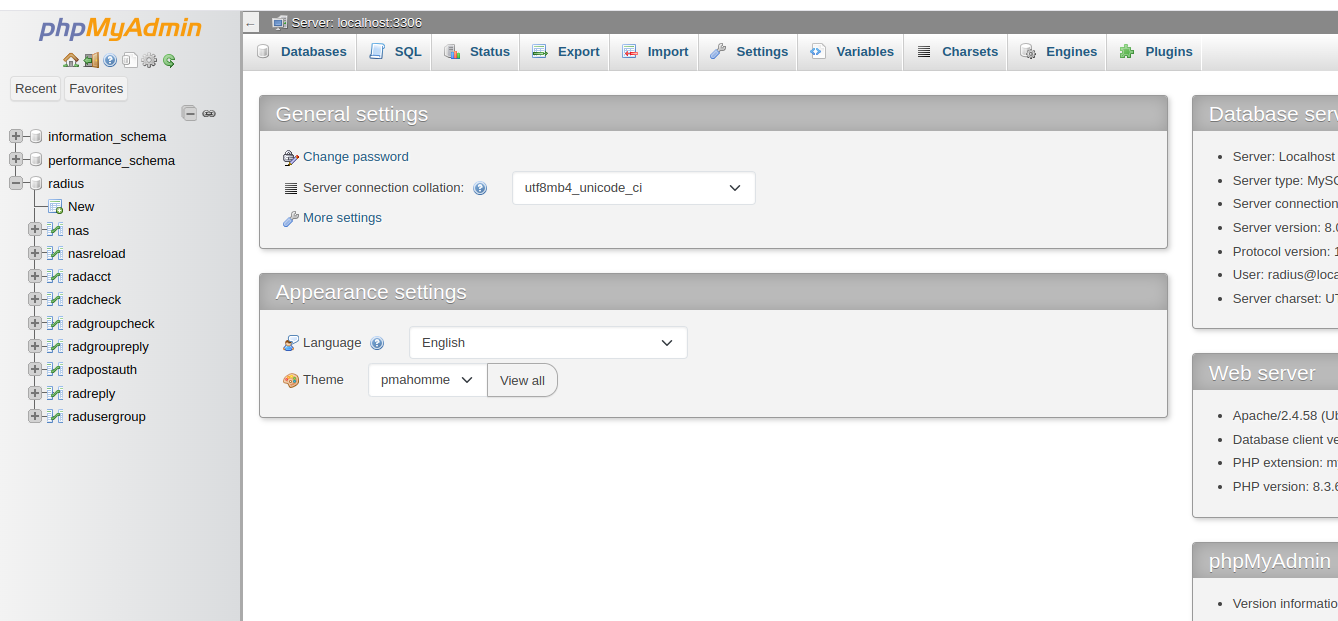Expand the radacct table node
Viewport: 1338px width, 621px height.
pyautogui.click(x=35, y=275)
